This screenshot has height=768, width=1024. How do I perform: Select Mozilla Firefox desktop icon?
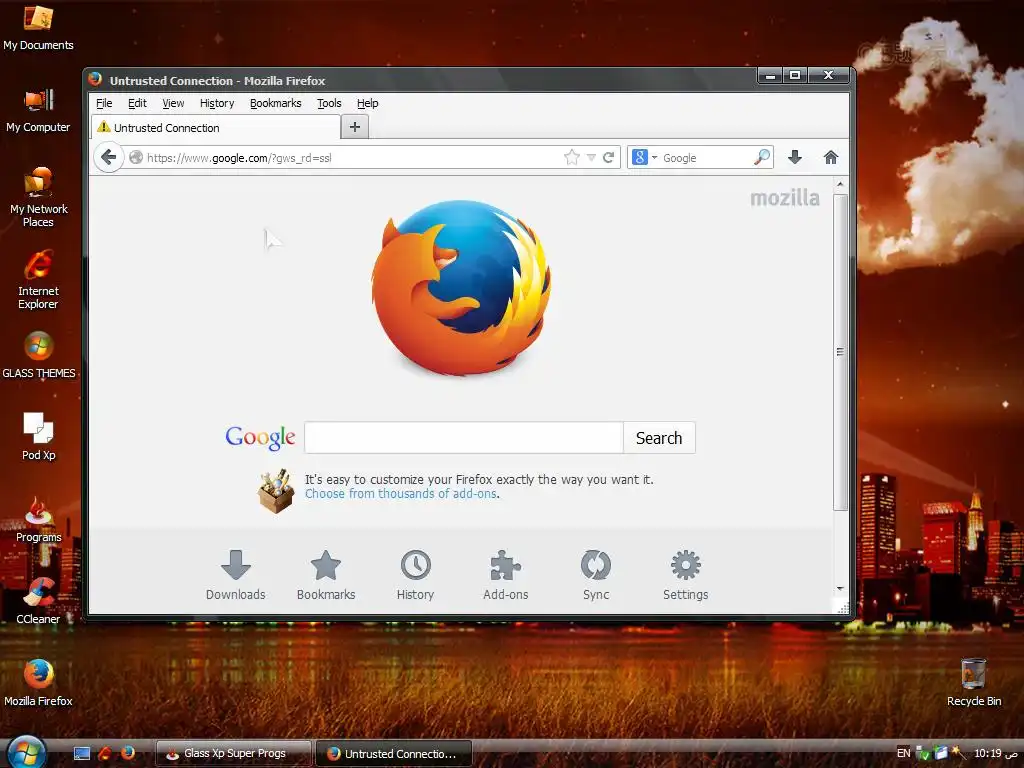pos(39,683)
